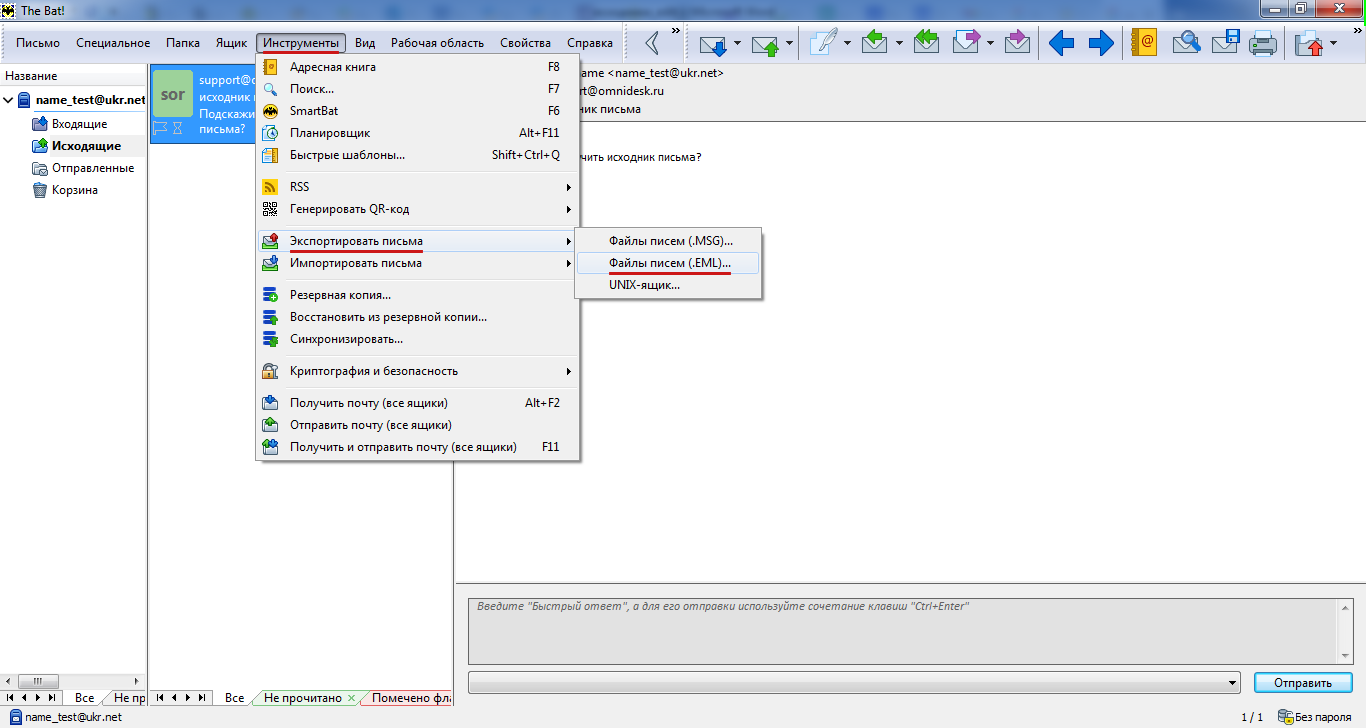
Task: Select Поиск... from Инструменты menu
Action: coord(418,89)
